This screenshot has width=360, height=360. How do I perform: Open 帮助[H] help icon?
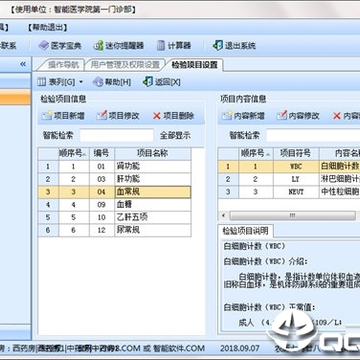coord(98,82)
